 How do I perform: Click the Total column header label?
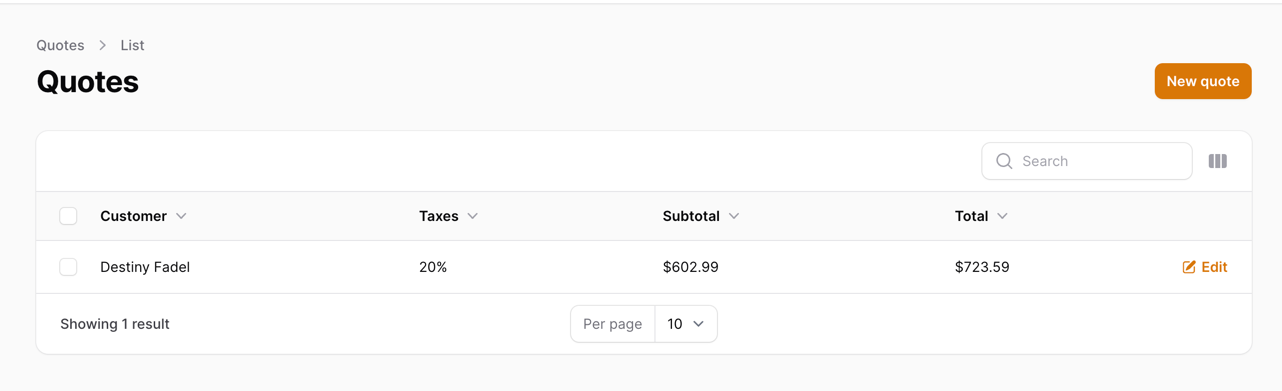(x=971, y=216)
